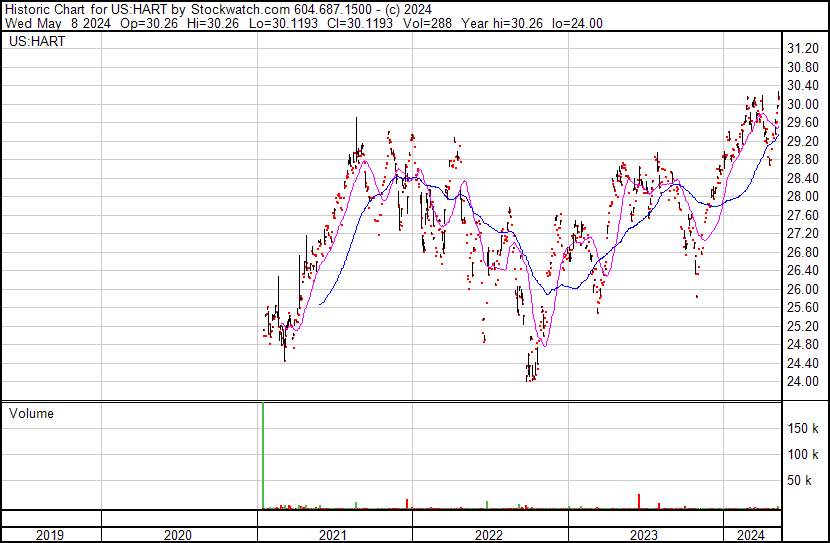Click the 24.00 price axis label
The width and height of the screenshot is (830, 543).
[803, 382]
